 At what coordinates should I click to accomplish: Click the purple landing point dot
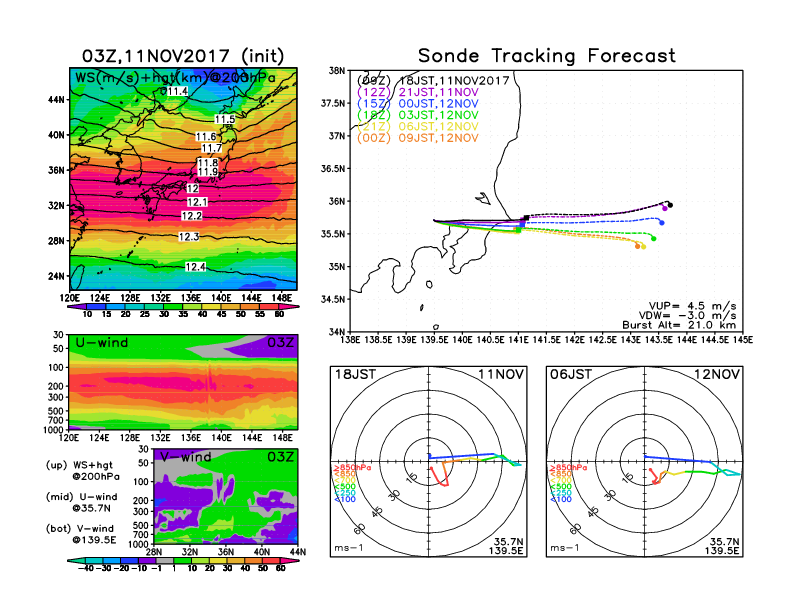click(x=665, y=209)
